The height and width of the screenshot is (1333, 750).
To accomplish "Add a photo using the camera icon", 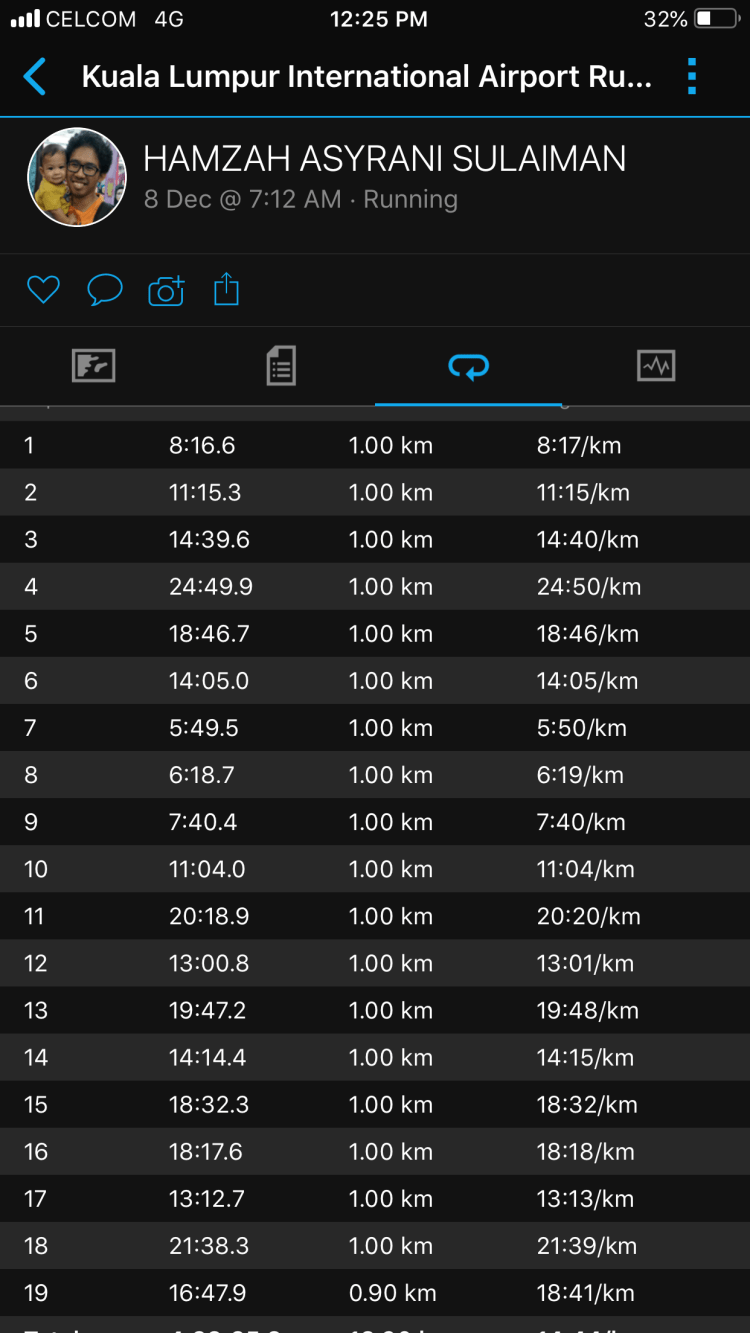I will click(166, 290).
